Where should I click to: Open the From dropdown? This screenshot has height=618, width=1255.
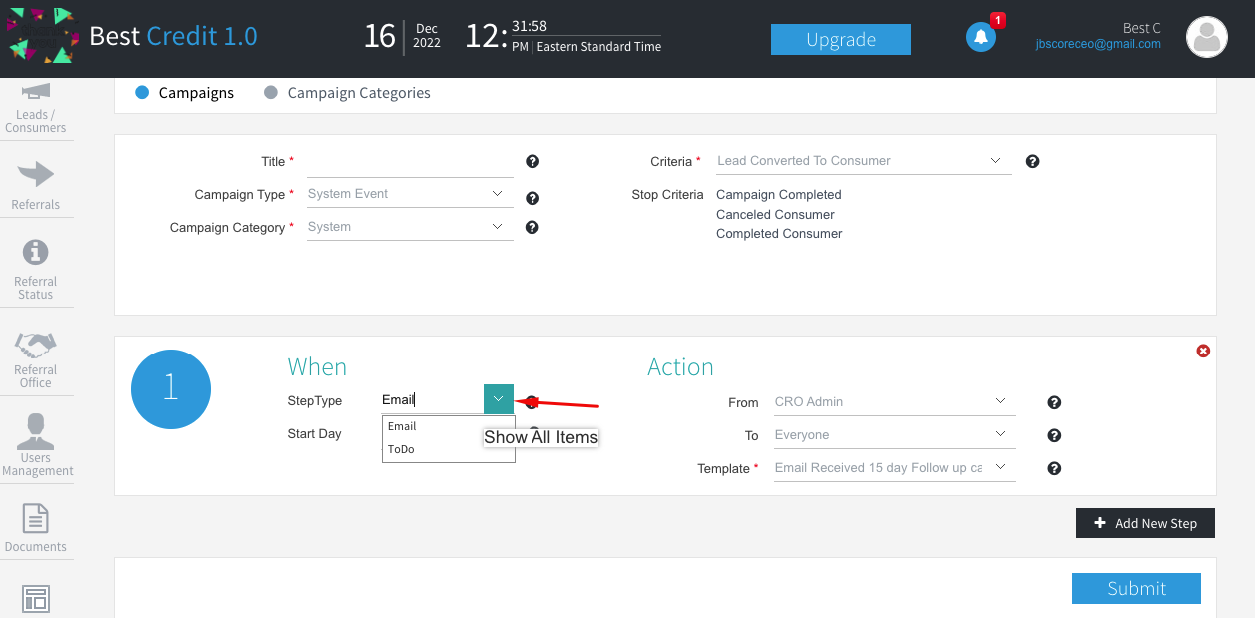coord(1000,401)
